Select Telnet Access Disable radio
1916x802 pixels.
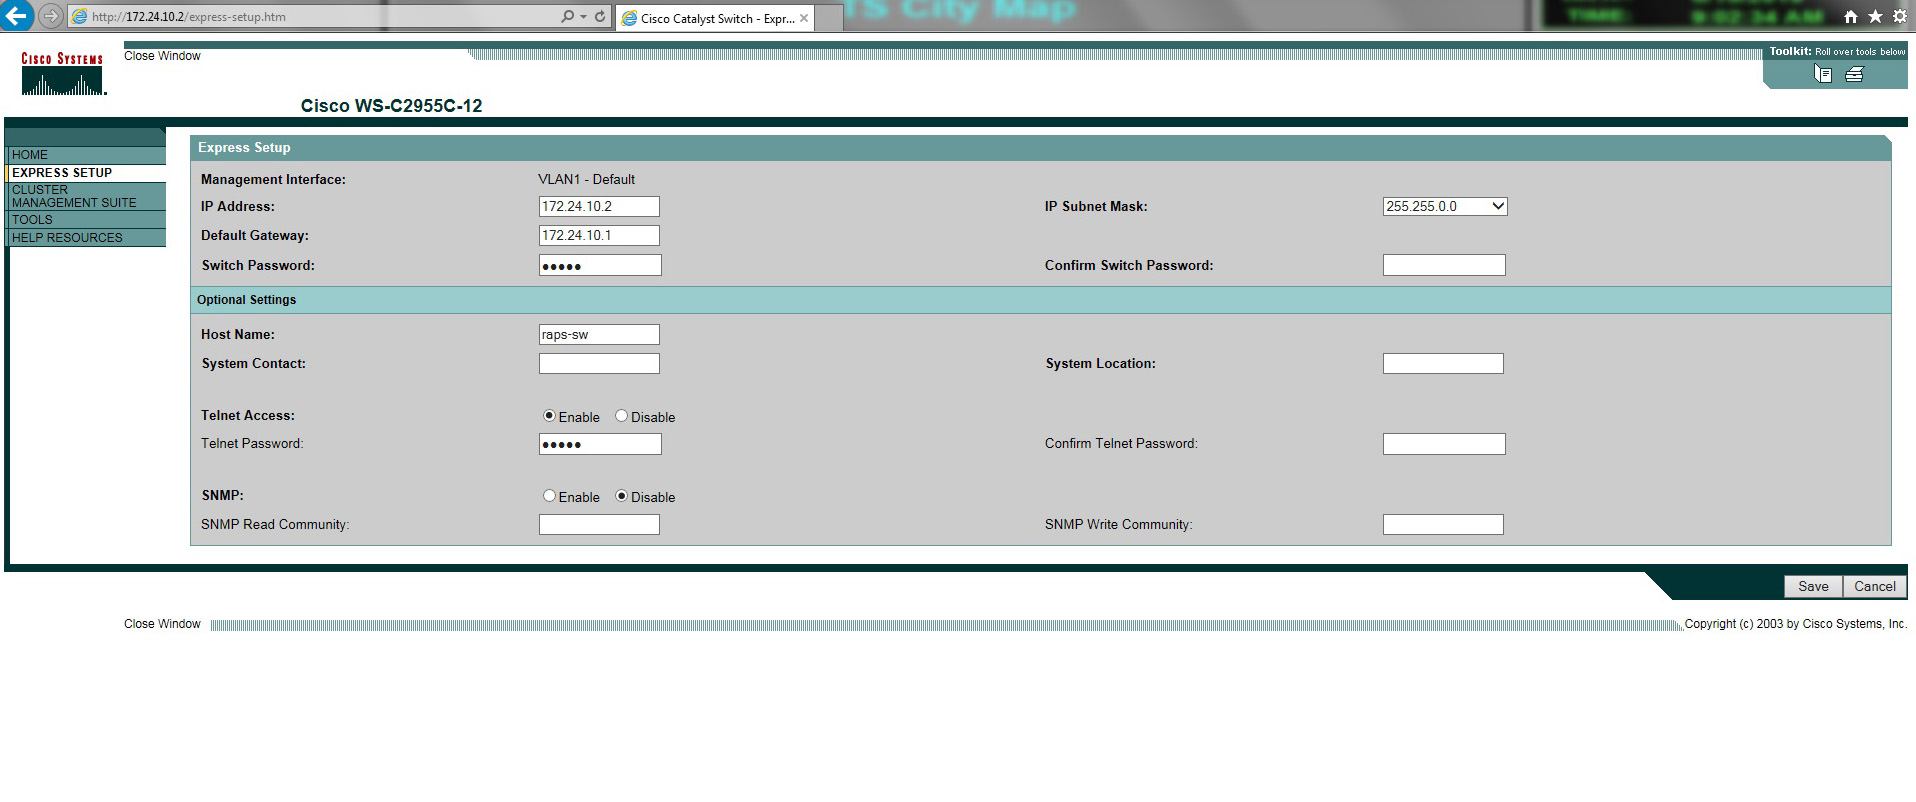coord(621,416)
